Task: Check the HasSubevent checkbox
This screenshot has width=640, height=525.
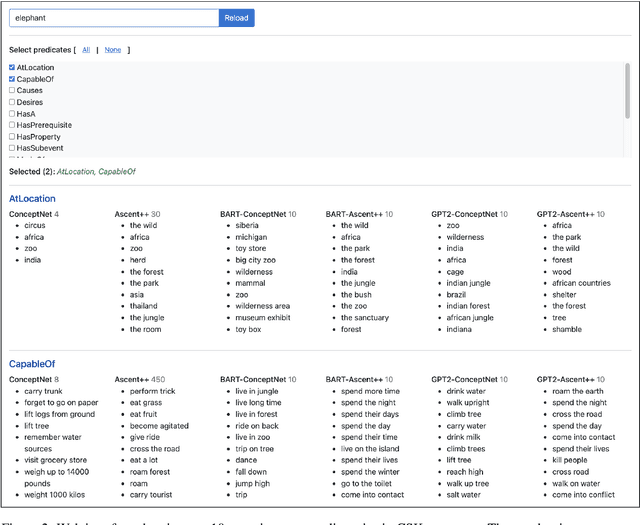Action: (12, 148)
